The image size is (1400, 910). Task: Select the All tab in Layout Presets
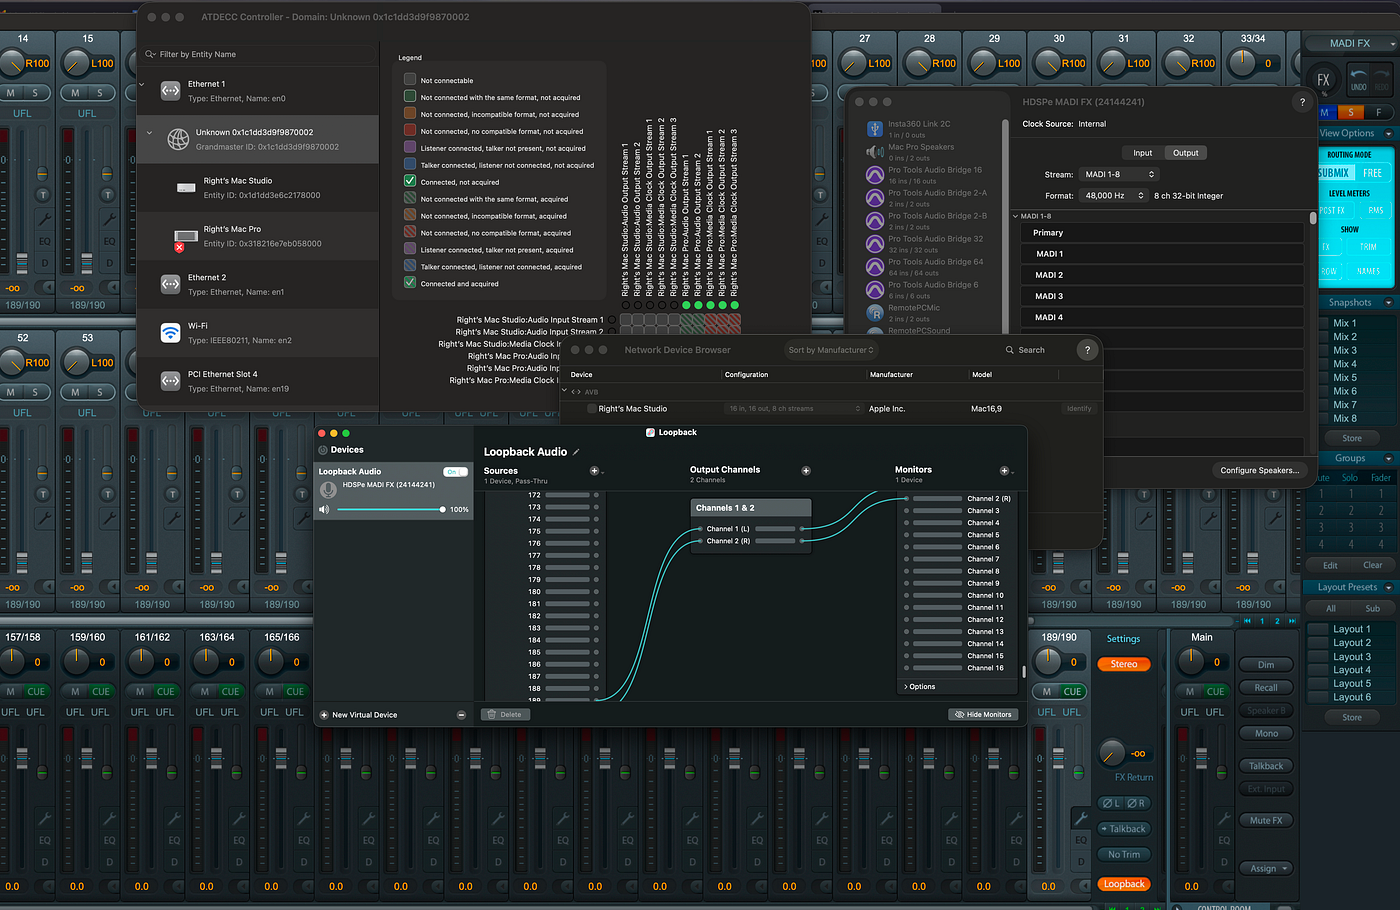pos(1331,608)
